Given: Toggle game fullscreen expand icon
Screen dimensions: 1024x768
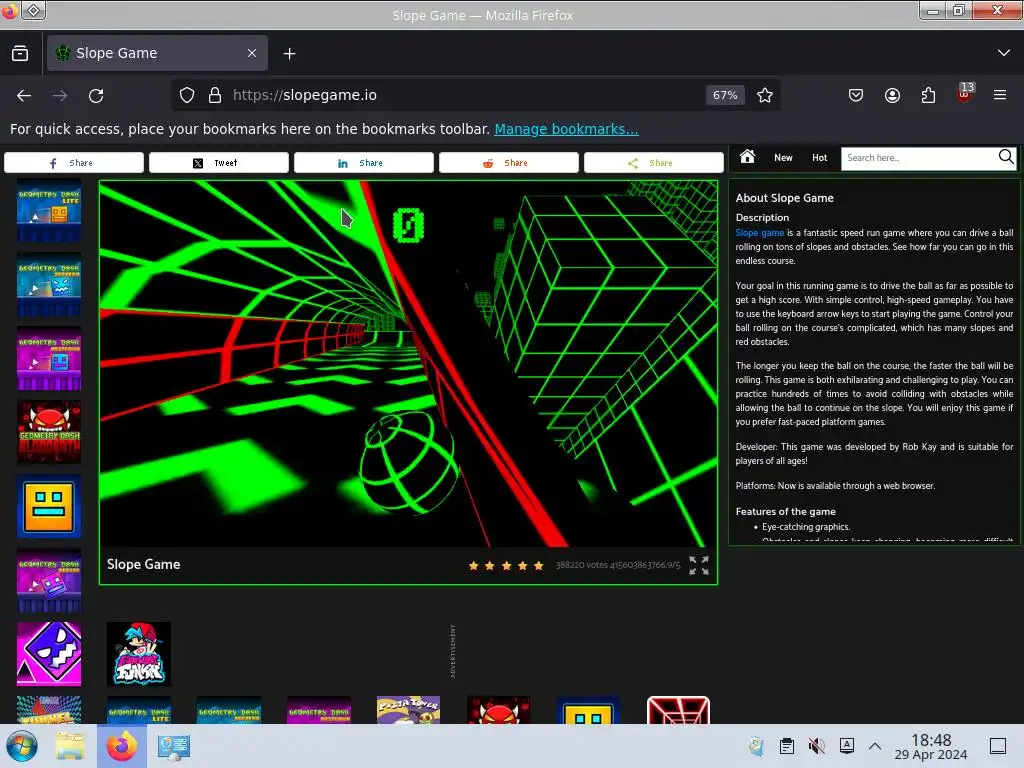Looking at the screenshot, I should [x=699, y=566].
